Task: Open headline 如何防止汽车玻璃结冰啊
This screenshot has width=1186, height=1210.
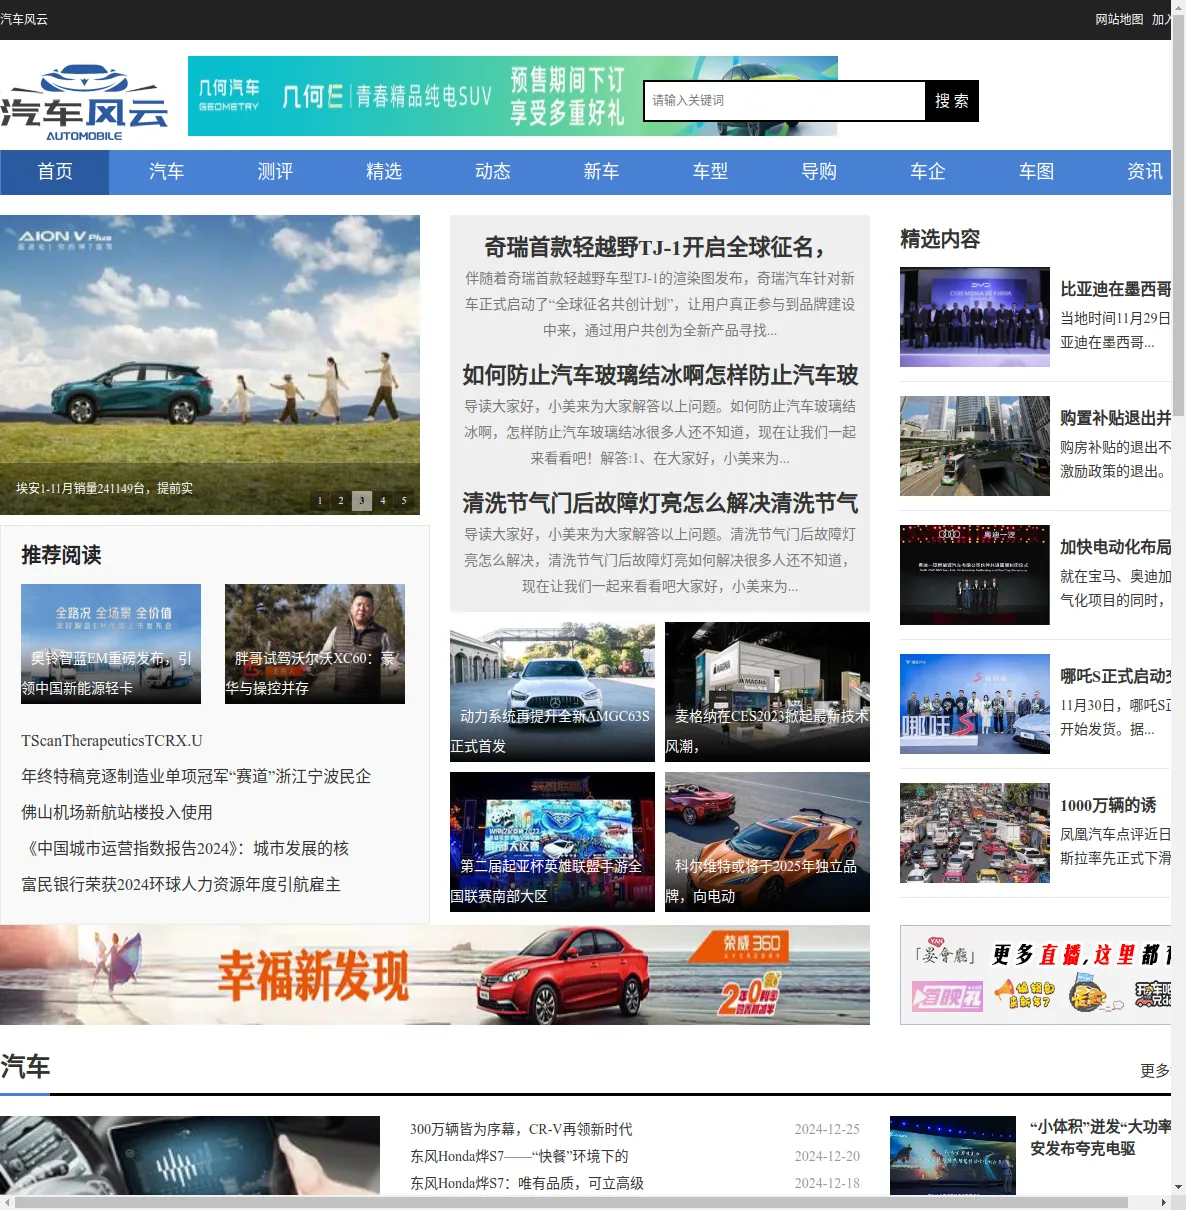Action: coord(660,375)
